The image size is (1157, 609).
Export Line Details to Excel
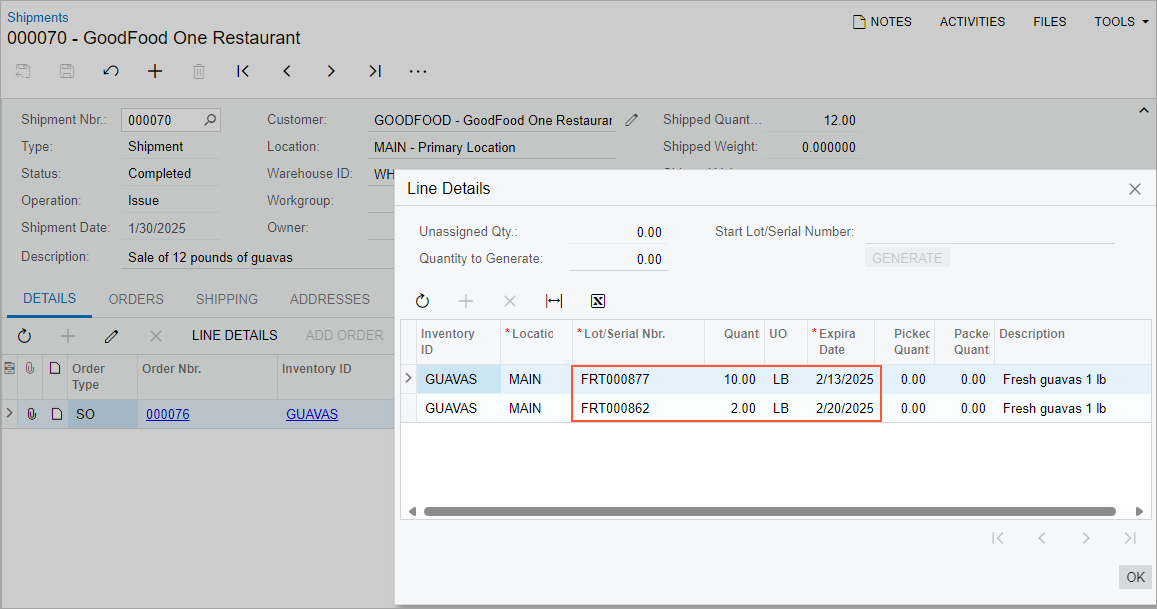pos(598,301)
